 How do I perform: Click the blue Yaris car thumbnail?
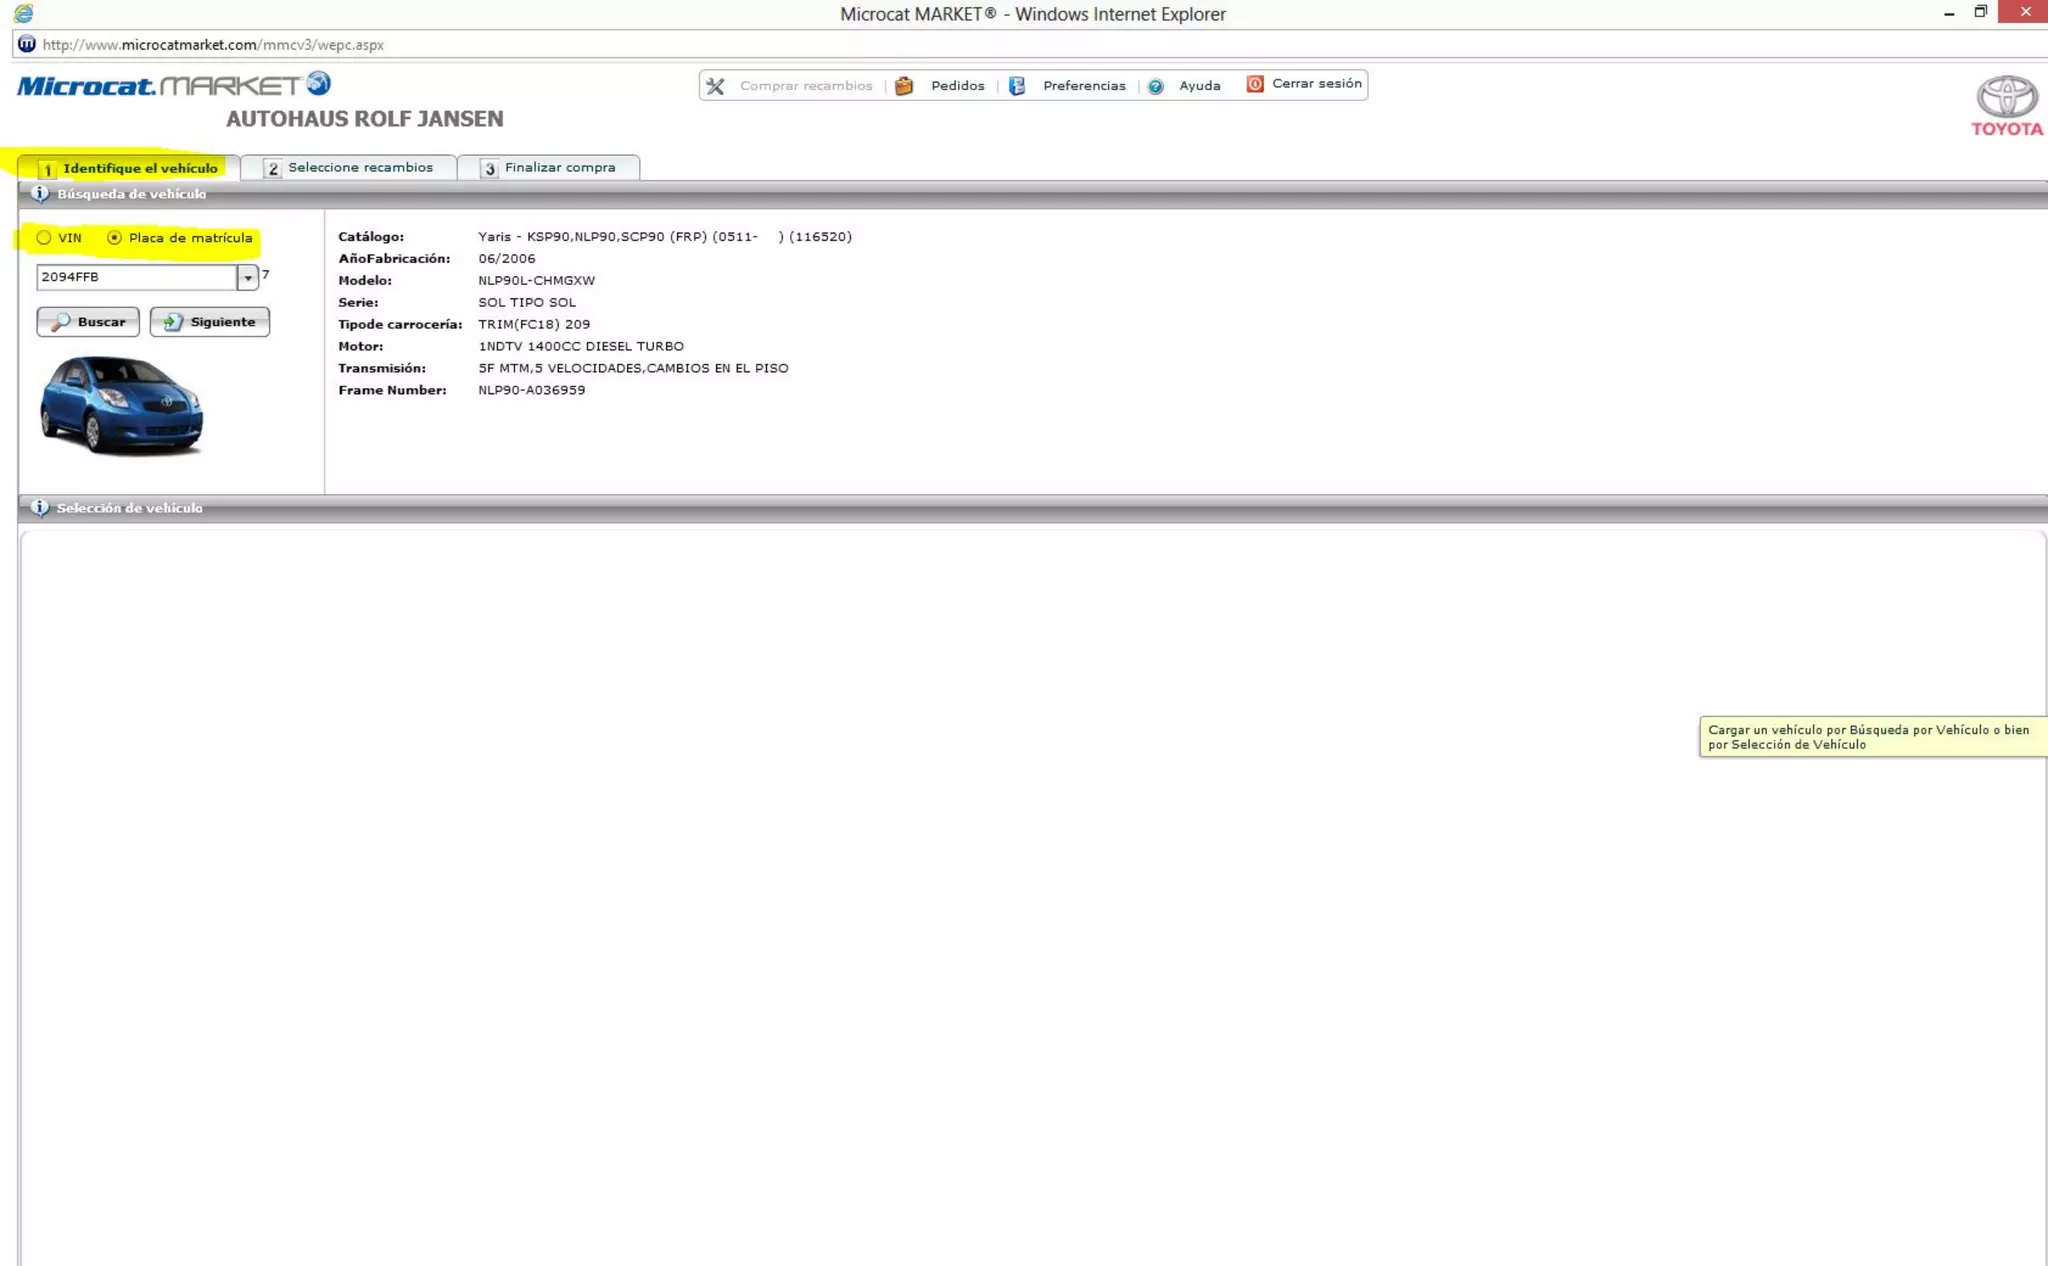121,406
